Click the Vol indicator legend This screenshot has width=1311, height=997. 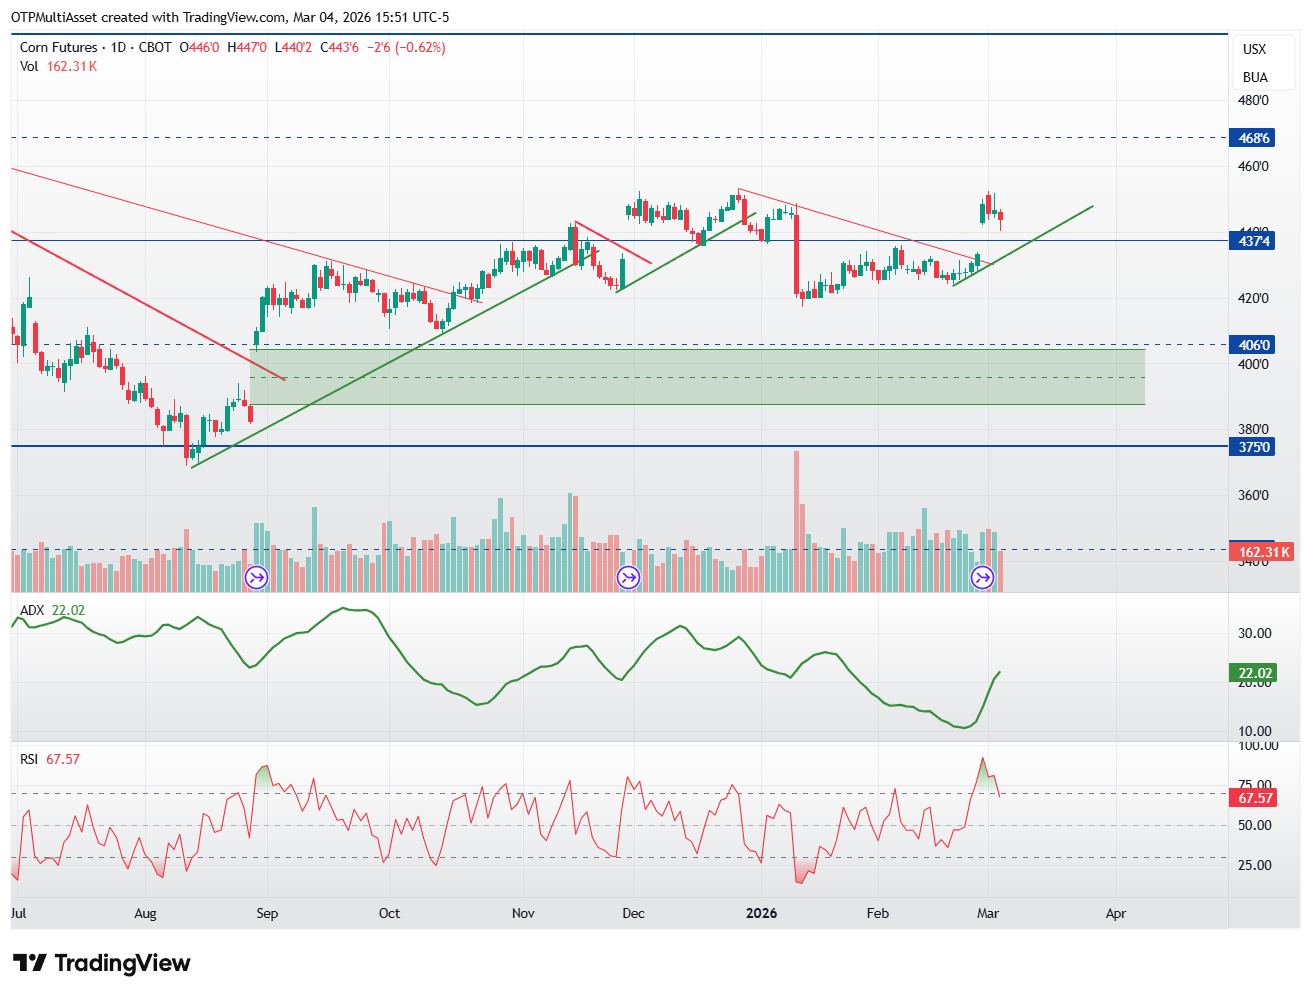click(x=58, y=66)
